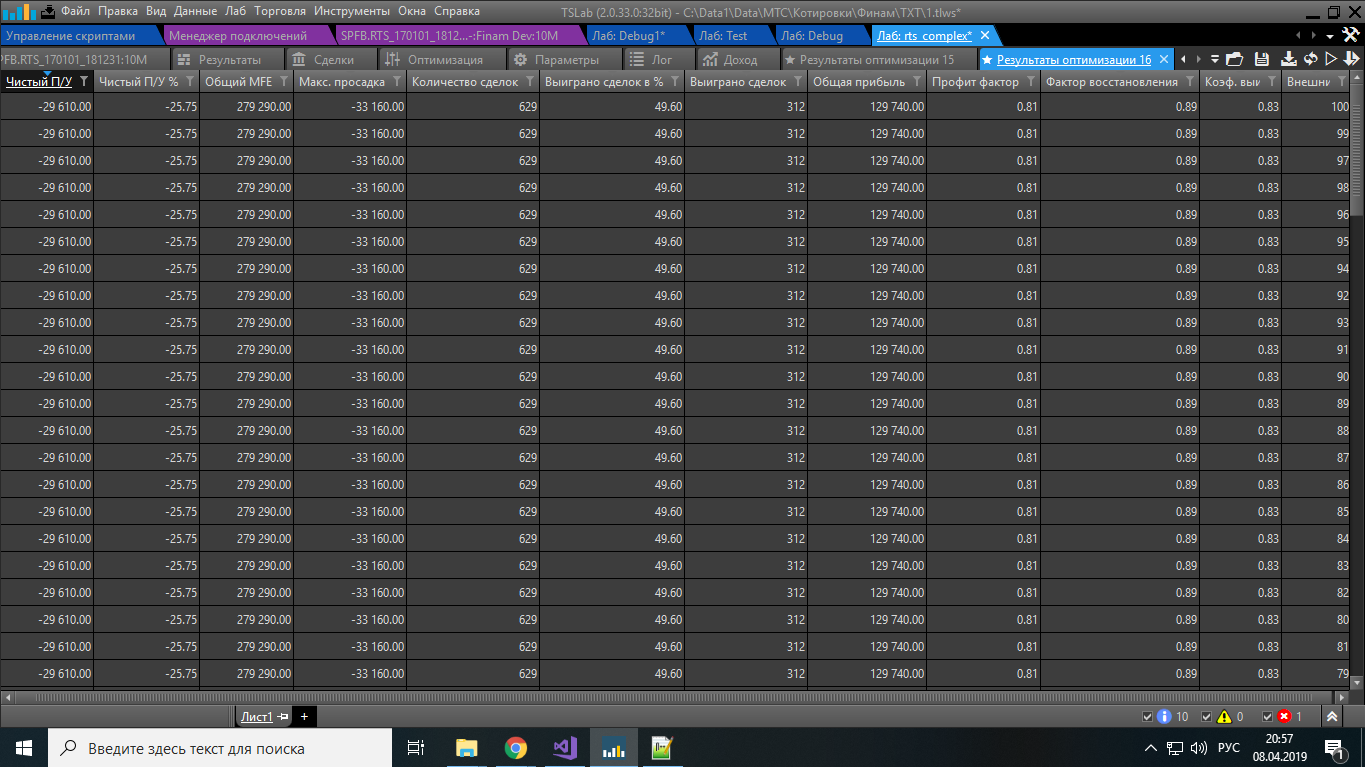The image size is (1365, 767).
Task: Open Task View on the taskbar
Action: [417, 747]
